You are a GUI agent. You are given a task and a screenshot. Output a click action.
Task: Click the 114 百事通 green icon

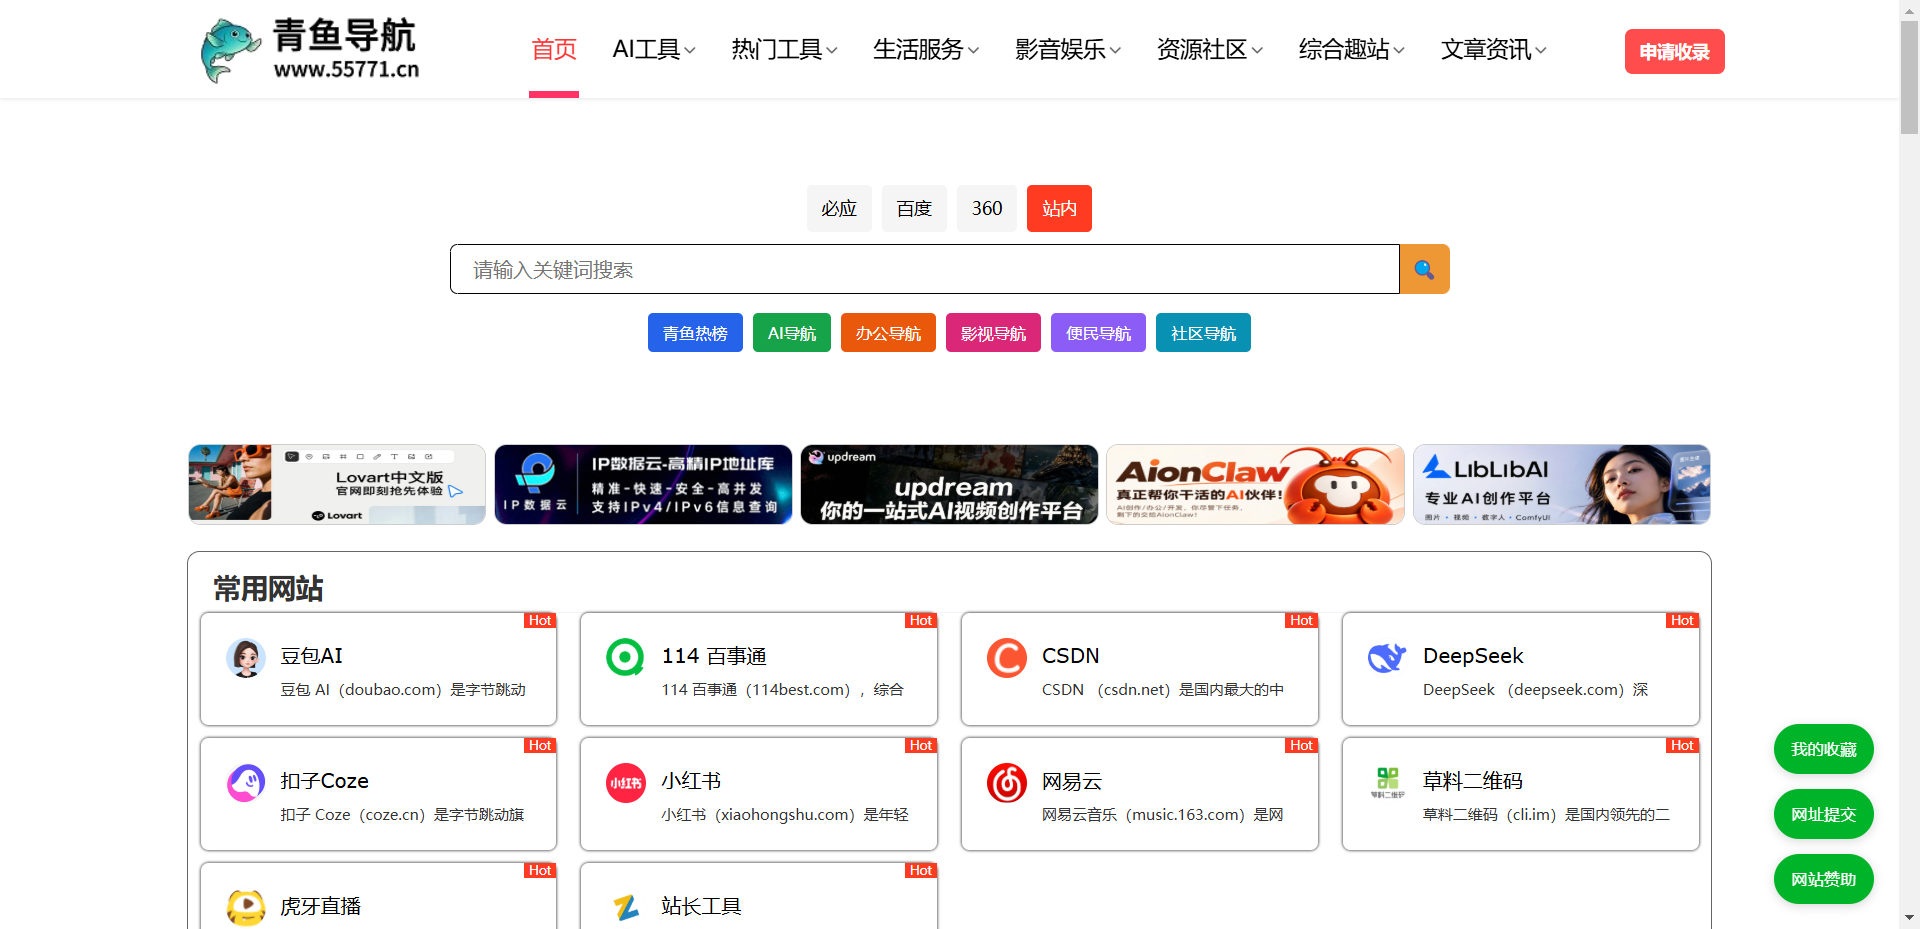[626, 658]
